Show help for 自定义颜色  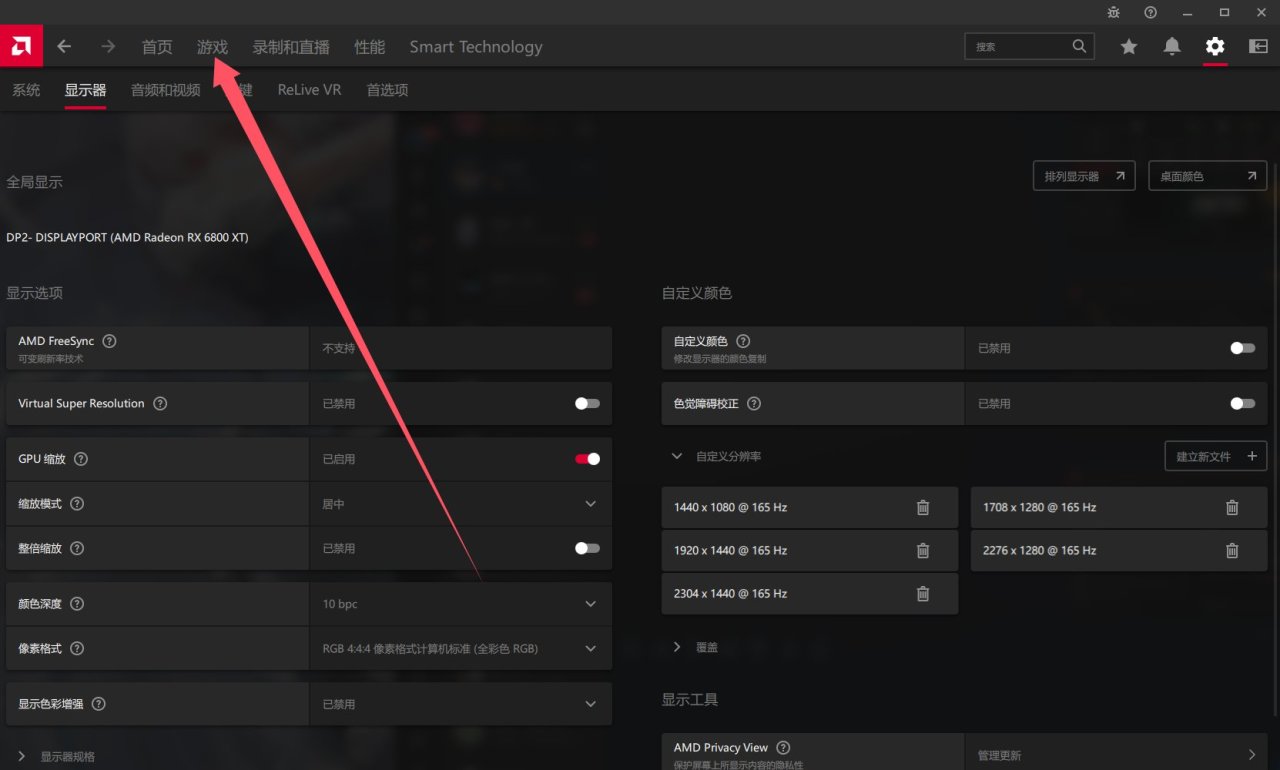click(743, 341)
